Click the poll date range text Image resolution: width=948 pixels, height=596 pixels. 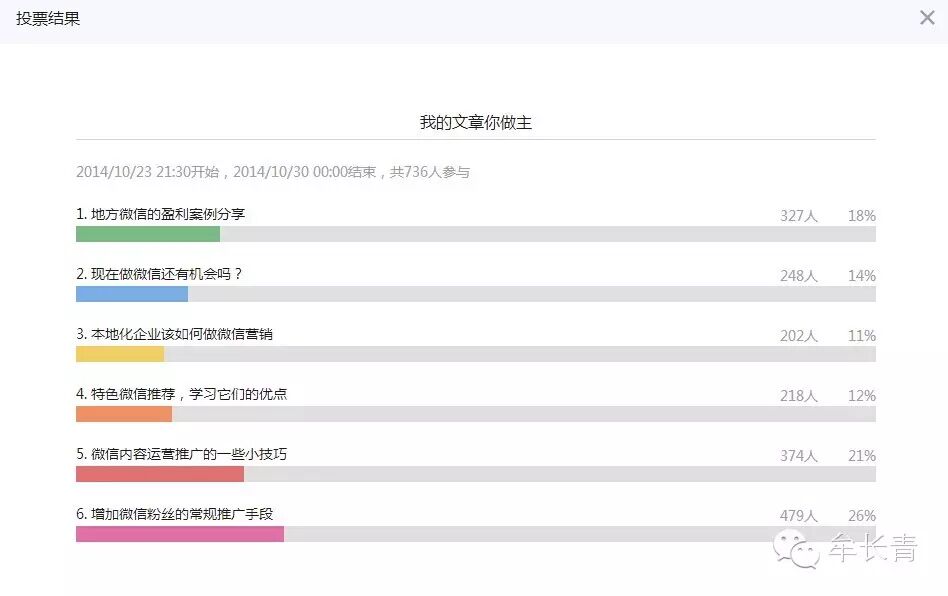[x=273, y=172]
